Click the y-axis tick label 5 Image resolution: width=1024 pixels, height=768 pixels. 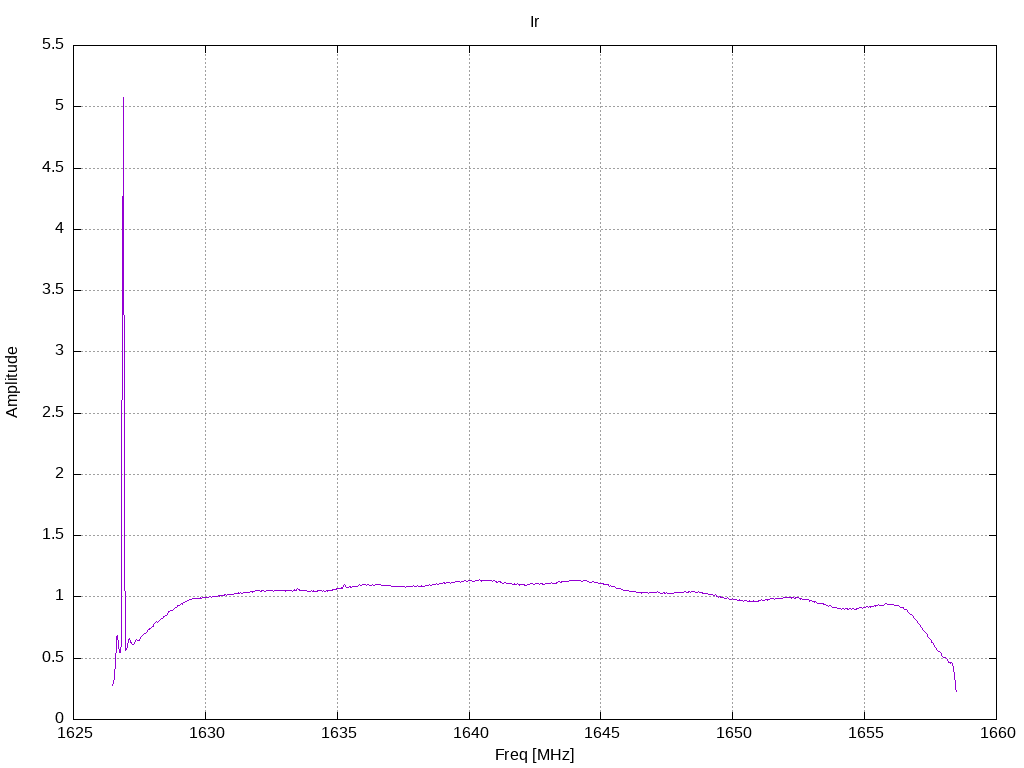(x=59, y=105)
